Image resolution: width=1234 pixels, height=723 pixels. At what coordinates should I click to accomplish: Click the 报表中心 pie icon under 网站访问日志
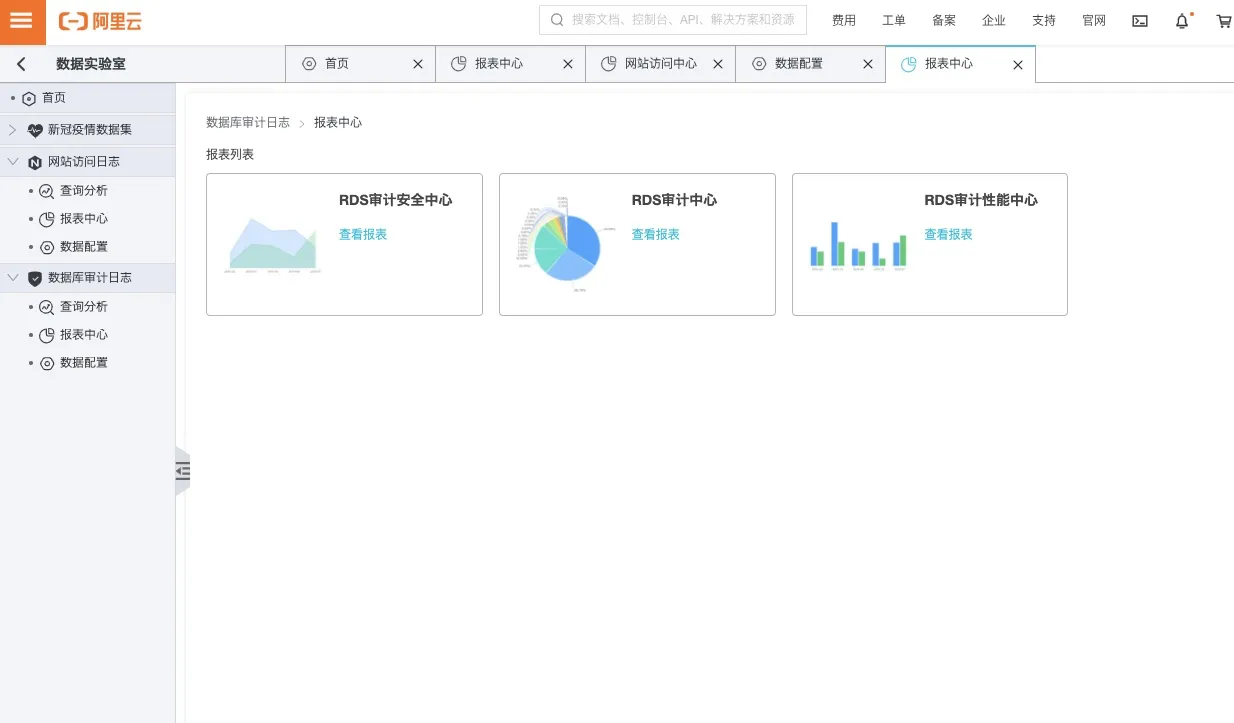pyautogui.click(x=46, y=219)
